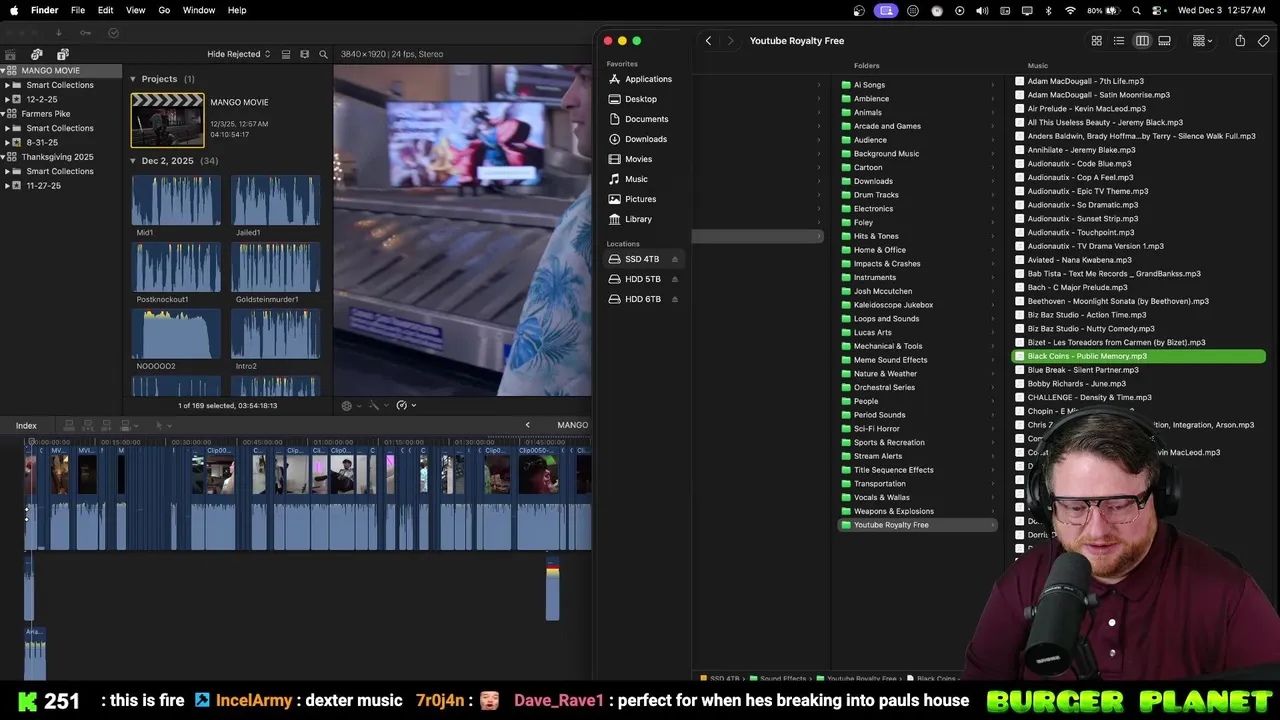Open the Finder group-by dropdown
Viewport: 1280px width, 720px height.
coord(1202,41)
